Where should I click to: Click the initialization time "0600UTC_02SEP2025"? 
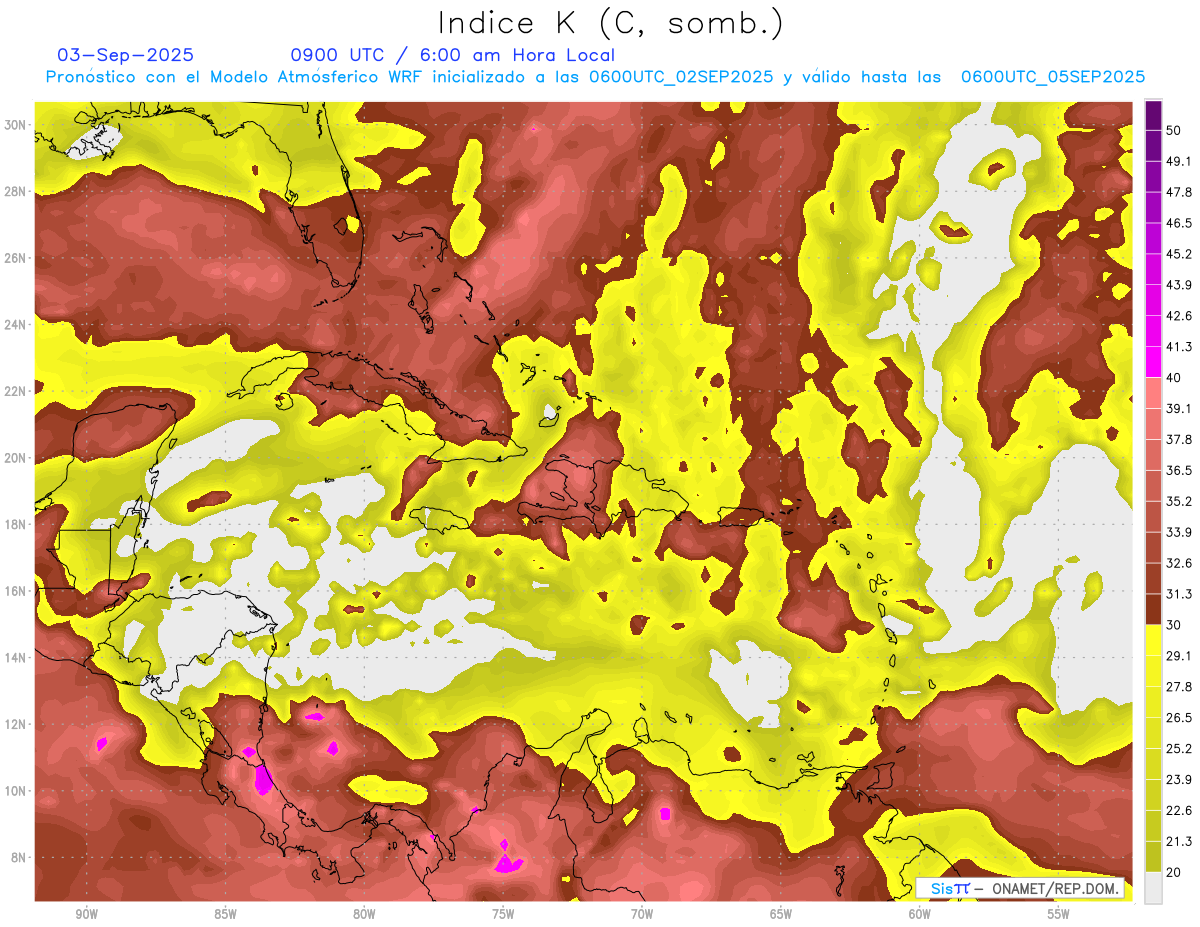681,77
